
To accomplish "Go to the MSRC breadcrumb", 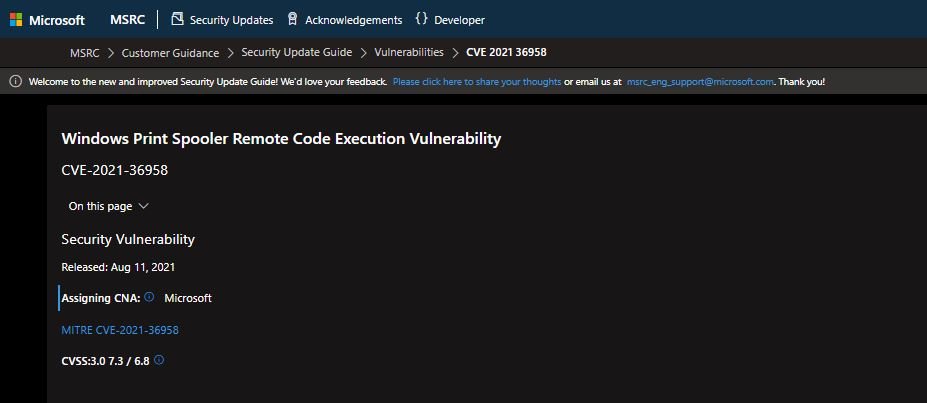I will coord(85,53).
